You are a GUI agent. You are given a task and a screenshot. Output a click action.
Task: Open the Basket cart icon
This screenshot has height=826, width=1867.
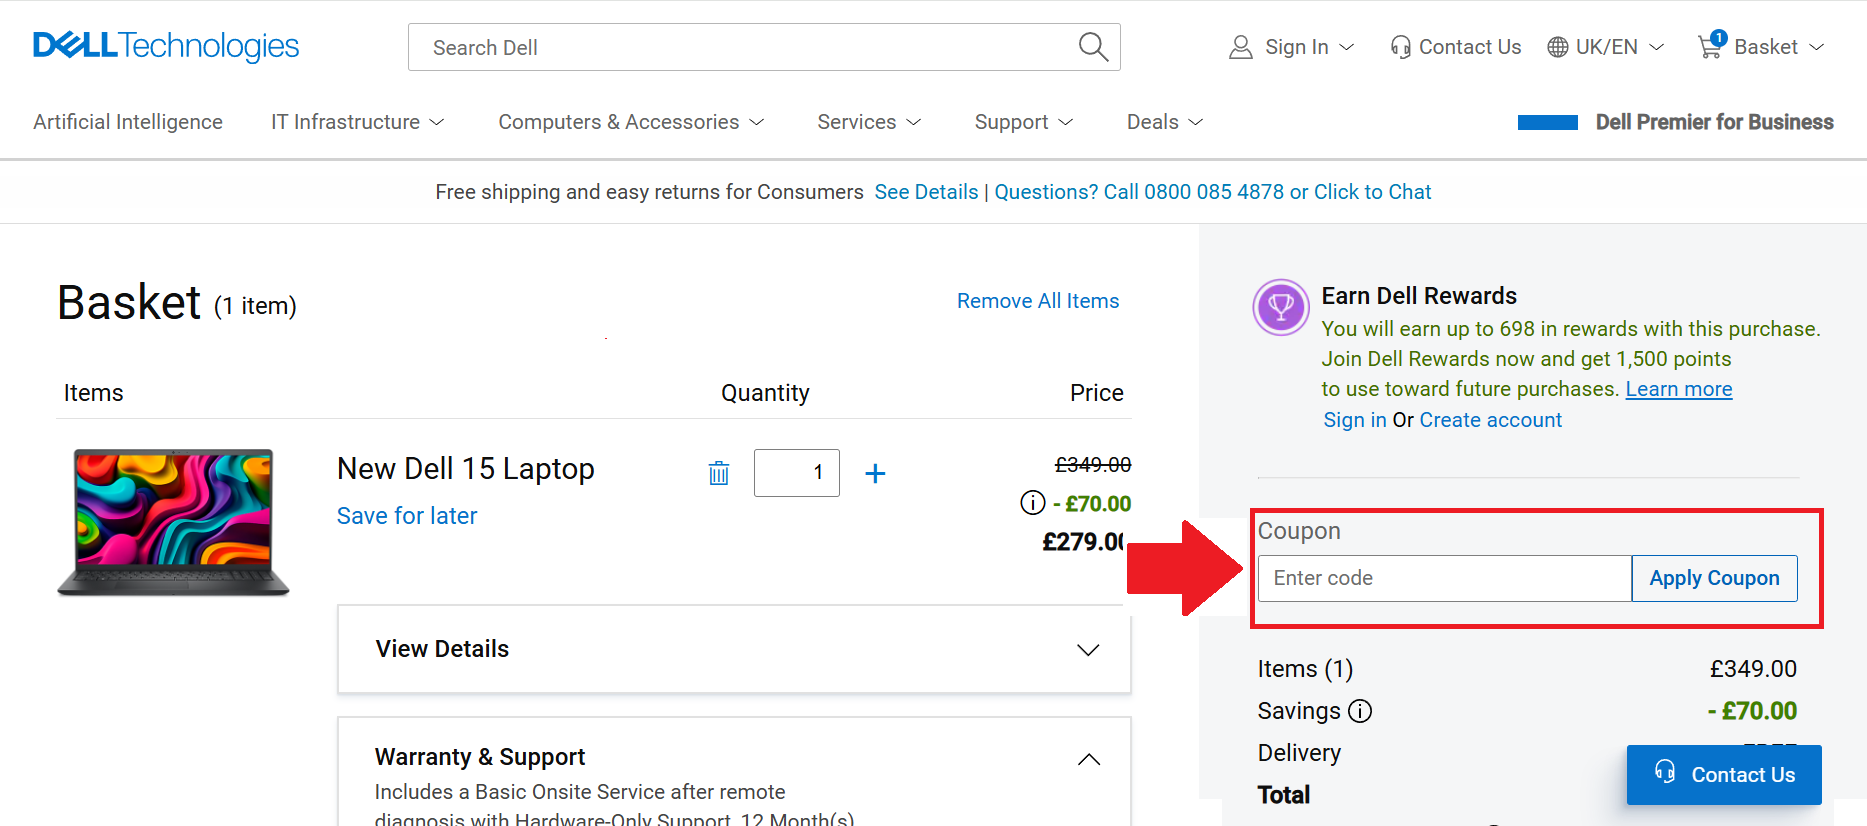[1711, 46]
